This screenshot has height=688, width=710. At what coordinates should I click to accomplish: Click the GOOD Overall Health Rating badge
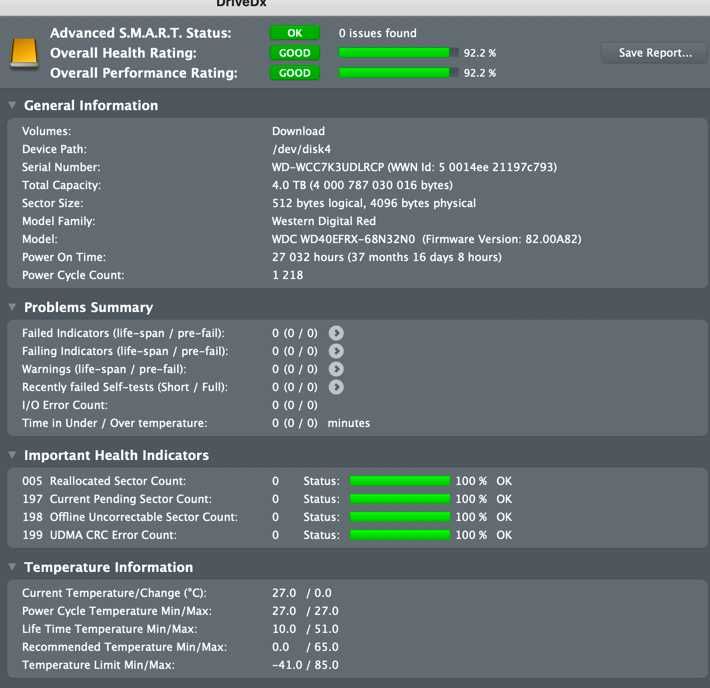click(295, 53)
